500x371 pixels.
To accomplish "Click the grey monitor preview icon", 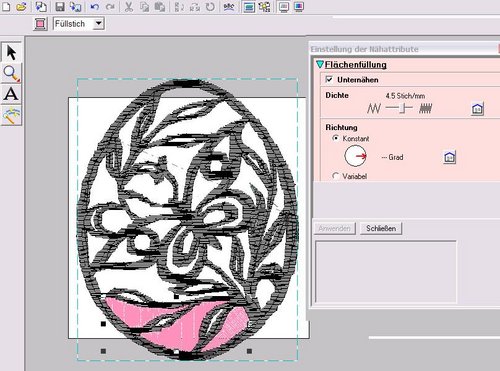I will [x=284, y=7].
